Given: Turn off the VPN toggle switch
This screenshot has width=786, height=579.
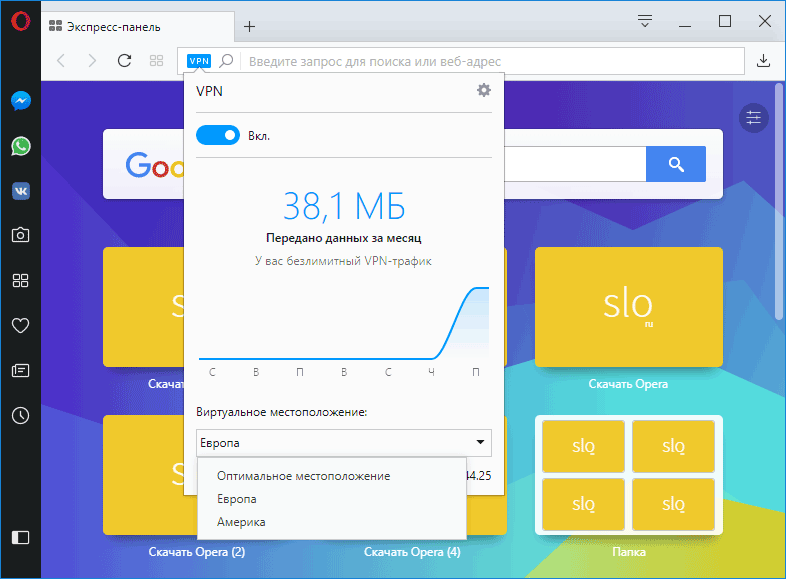Looking at the screenshot, I should pyautogui.click(x=218, y=135).
